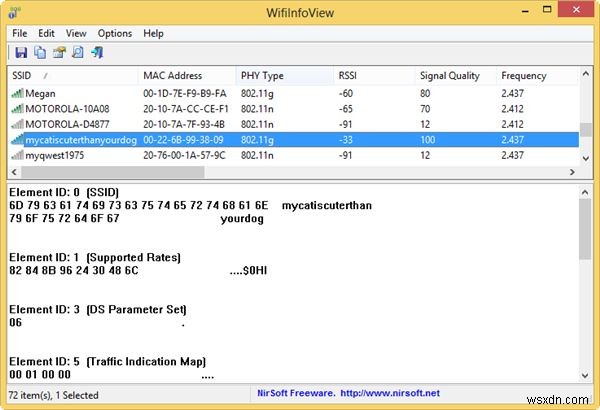Sort by the Frequency column header
Image resolution: width=600 pixels, height=410 pixels.
click(x=537, y=75)
